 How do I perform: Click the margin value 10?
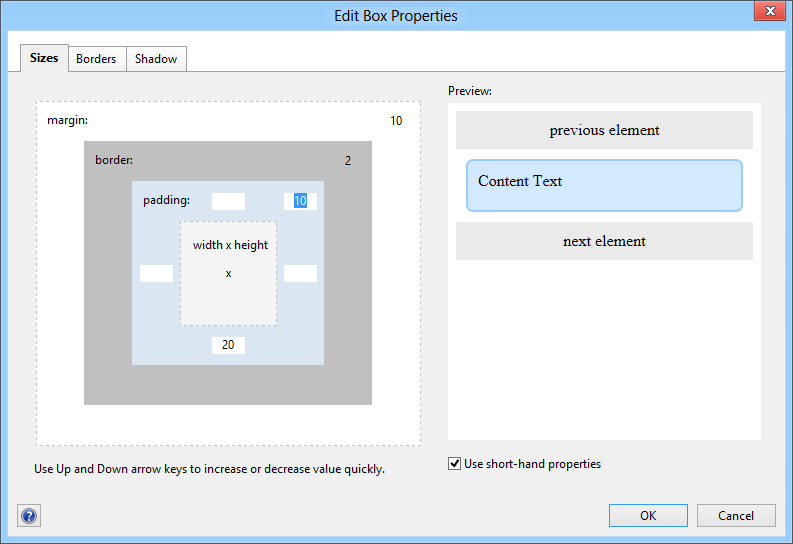[396, 121]
